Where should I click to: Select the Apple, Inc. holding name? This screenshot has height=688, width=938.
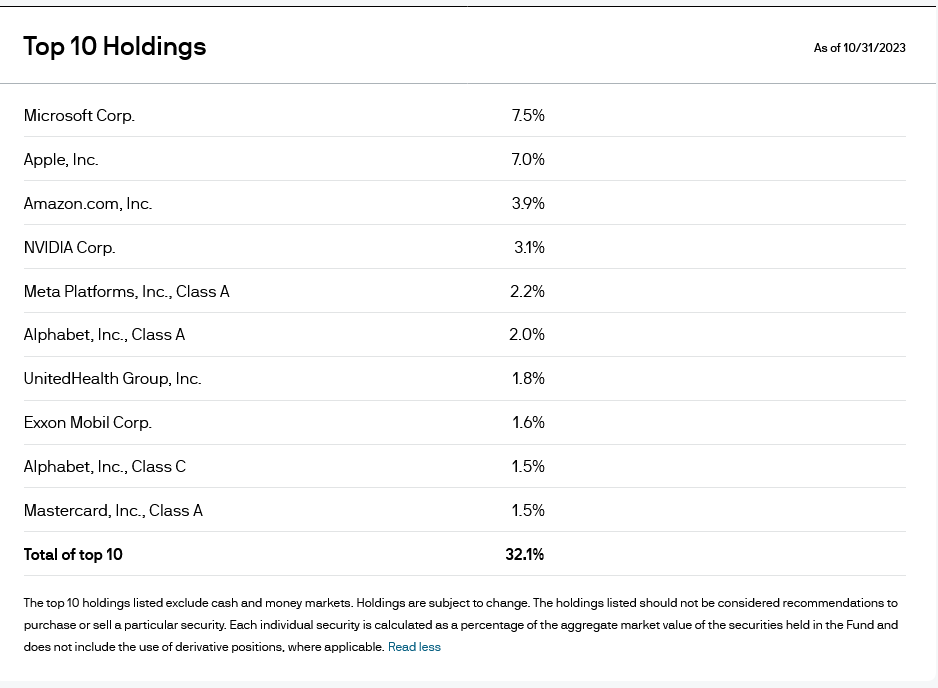[x=61, y=160]
